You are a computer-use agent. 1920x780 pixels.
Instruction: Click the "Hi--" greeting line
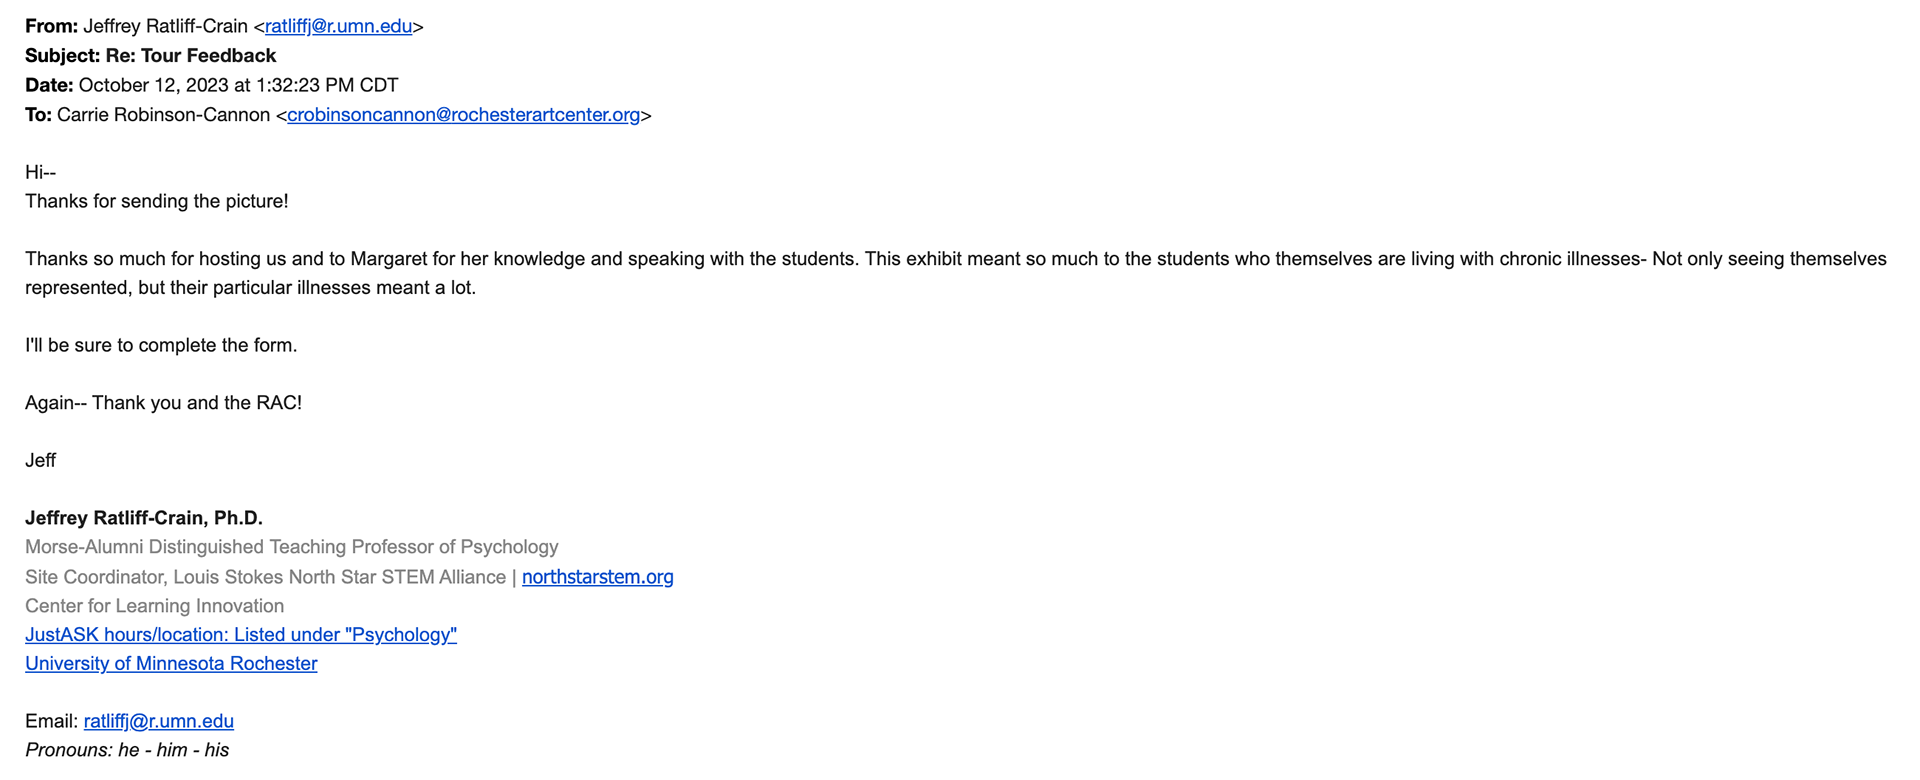40,173
